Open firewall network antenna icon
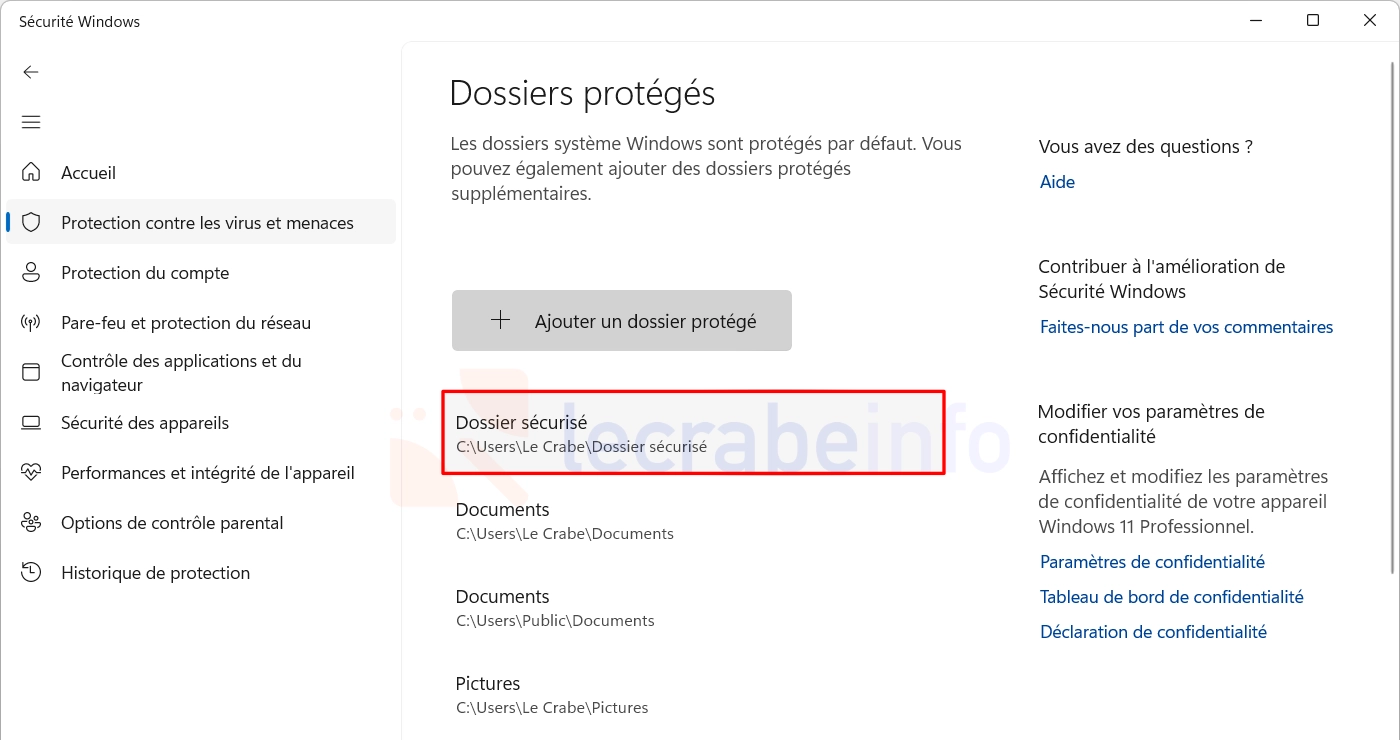1400x740 pixels. click(x=31, y=322)
